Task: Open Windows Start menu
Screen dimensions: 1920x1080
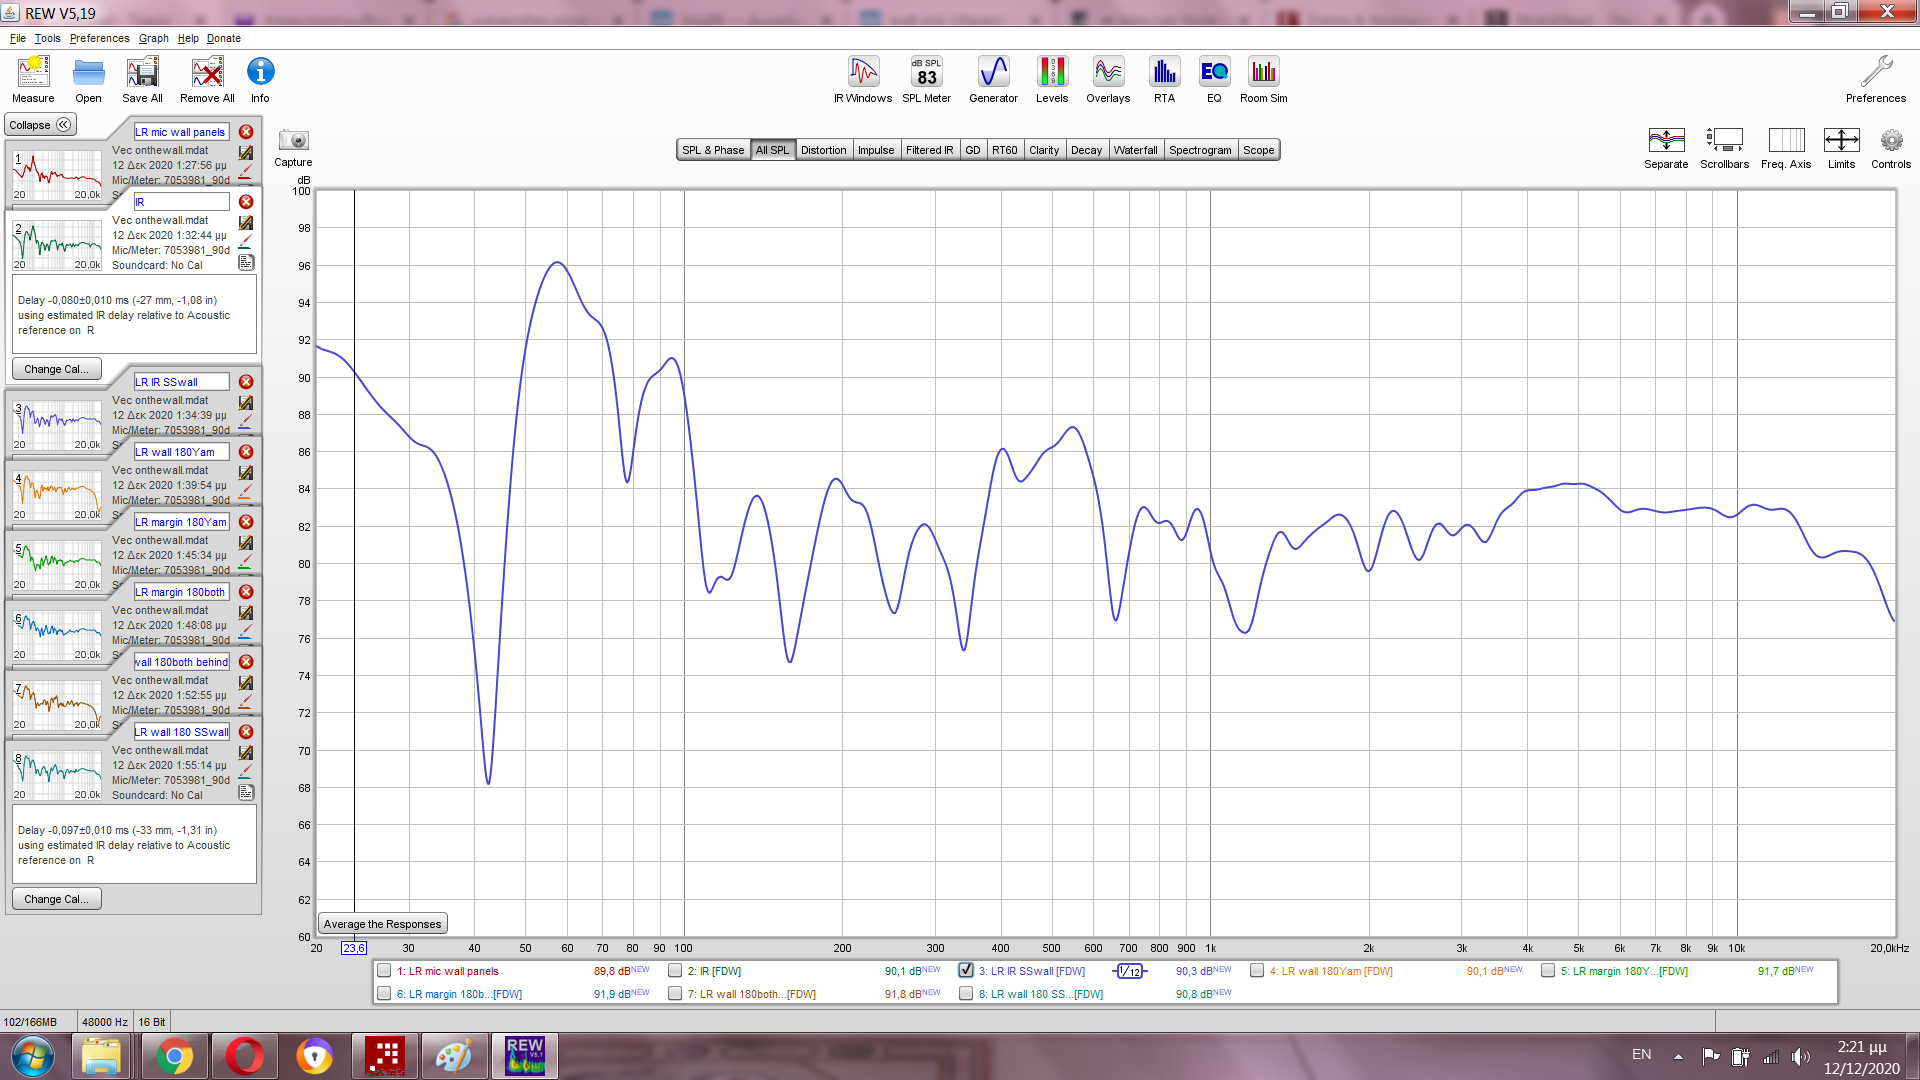Action: (x=32, y=1056)
